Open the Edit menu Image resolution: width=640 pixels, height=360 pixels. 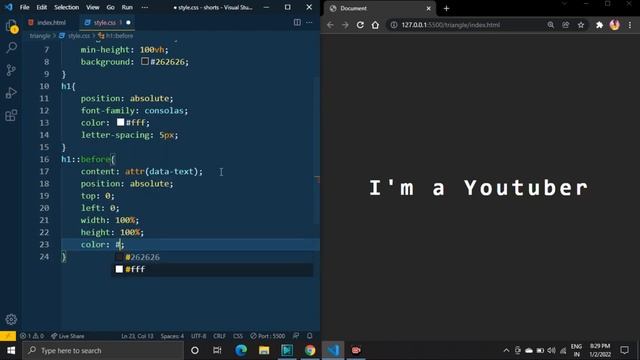pos(42,7)
